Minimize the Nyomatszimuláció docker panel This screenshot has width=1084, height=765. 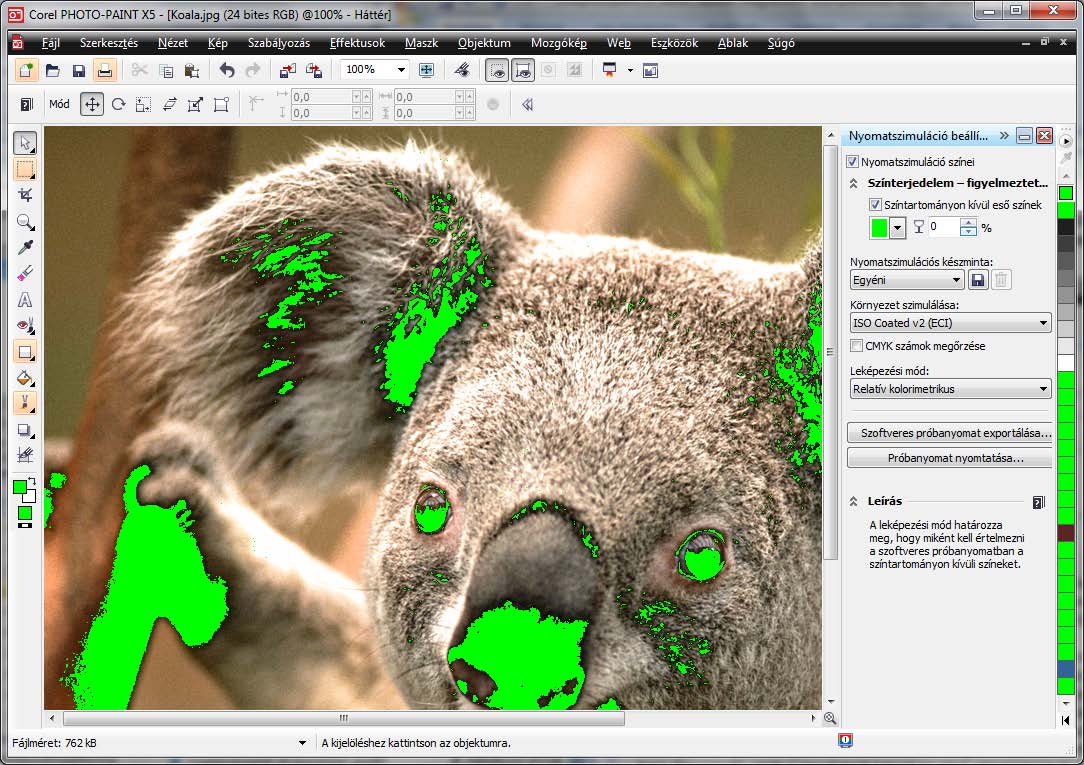[1025, 136]
